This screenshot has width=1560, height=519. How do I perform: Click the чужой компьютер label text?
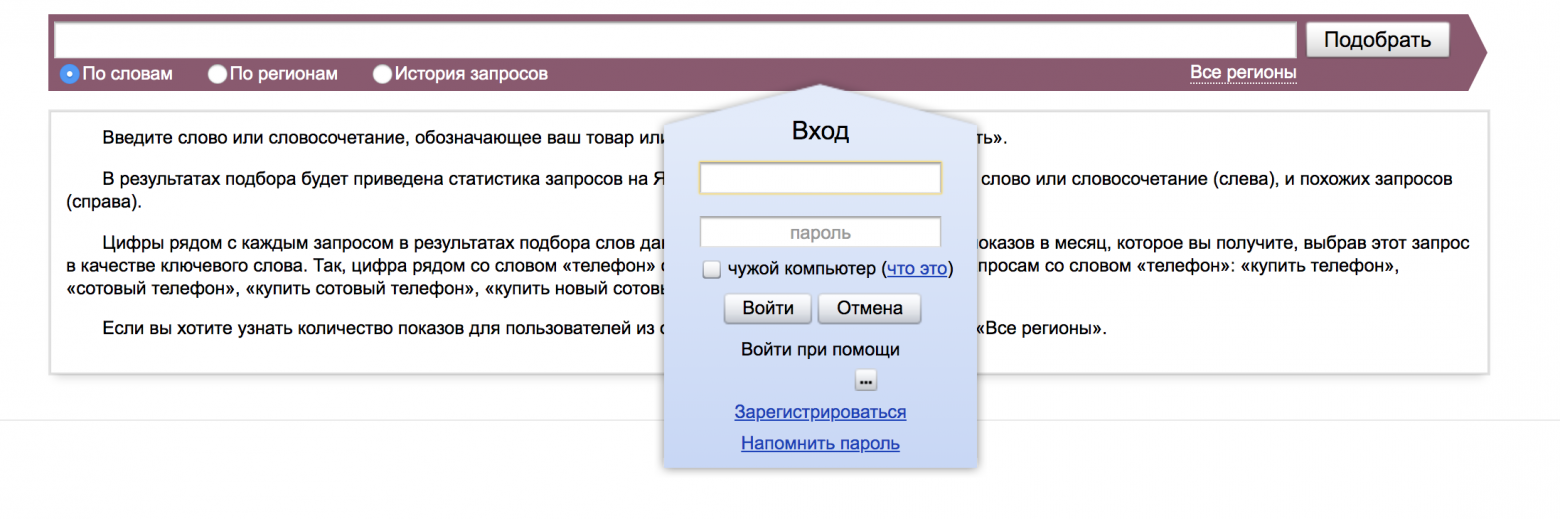point(802,269)
